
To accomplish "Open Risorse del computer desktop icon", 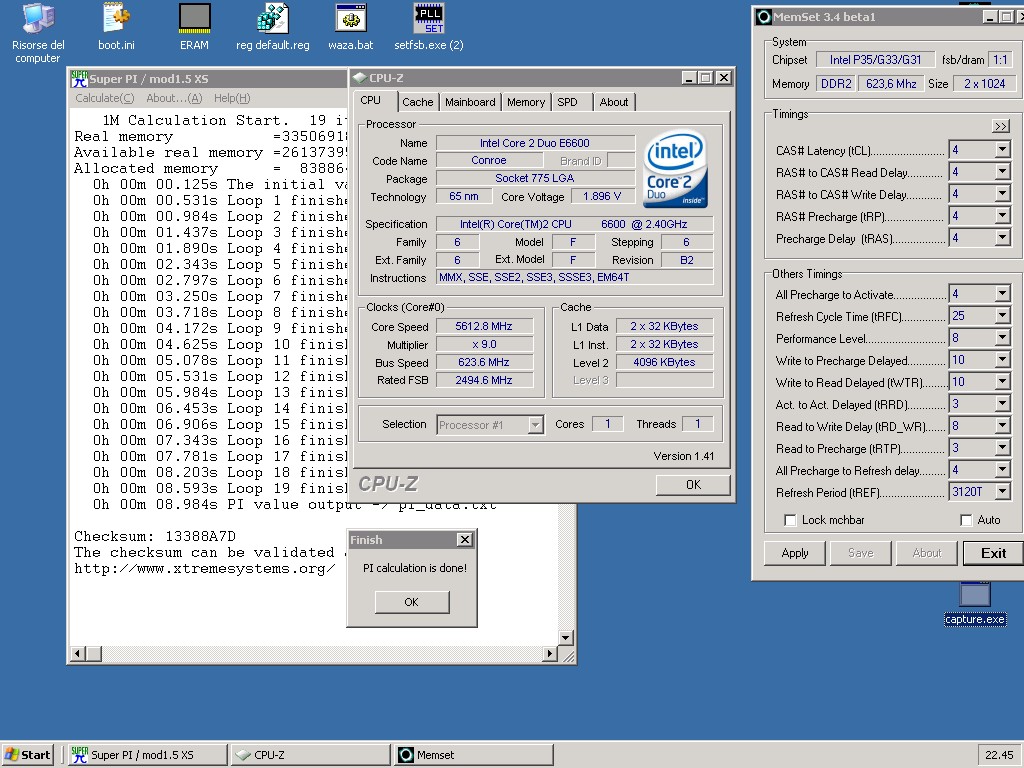I will pos(38,33).
